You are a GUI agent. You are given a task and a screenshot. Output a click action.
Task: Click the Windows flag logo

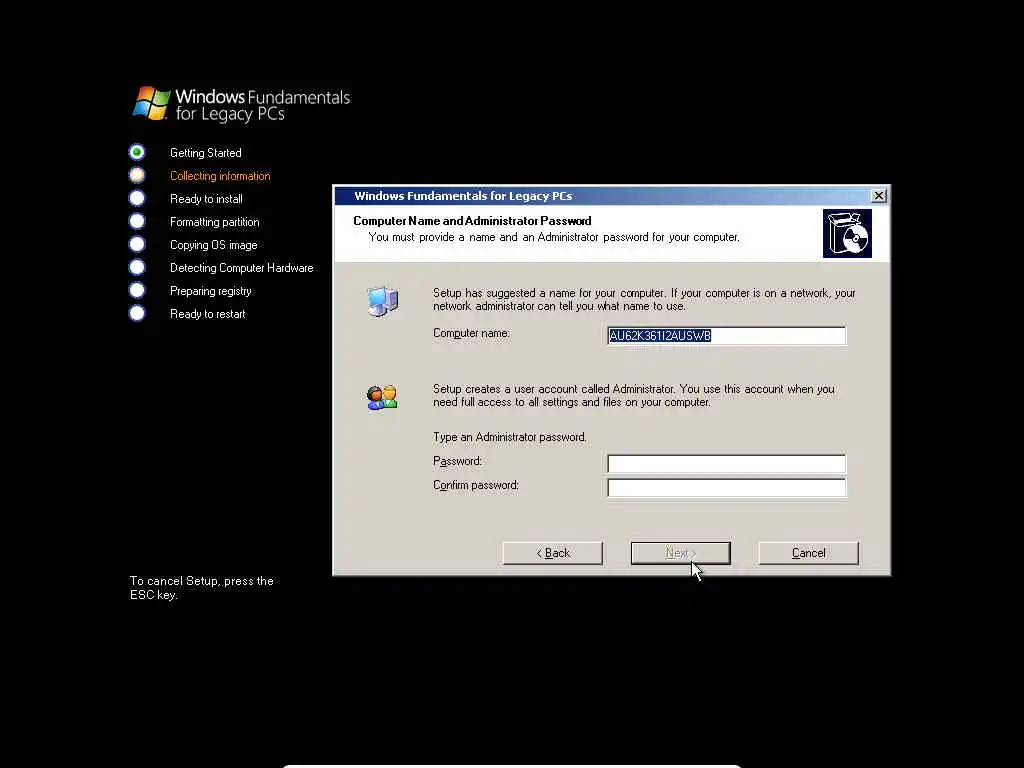[x=152, y=103]
